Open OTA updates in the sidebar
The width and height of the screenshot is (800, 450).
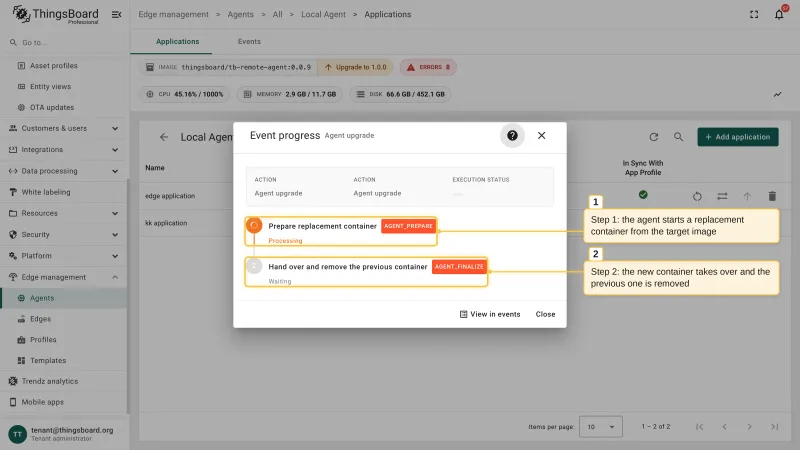click(64, 107)
